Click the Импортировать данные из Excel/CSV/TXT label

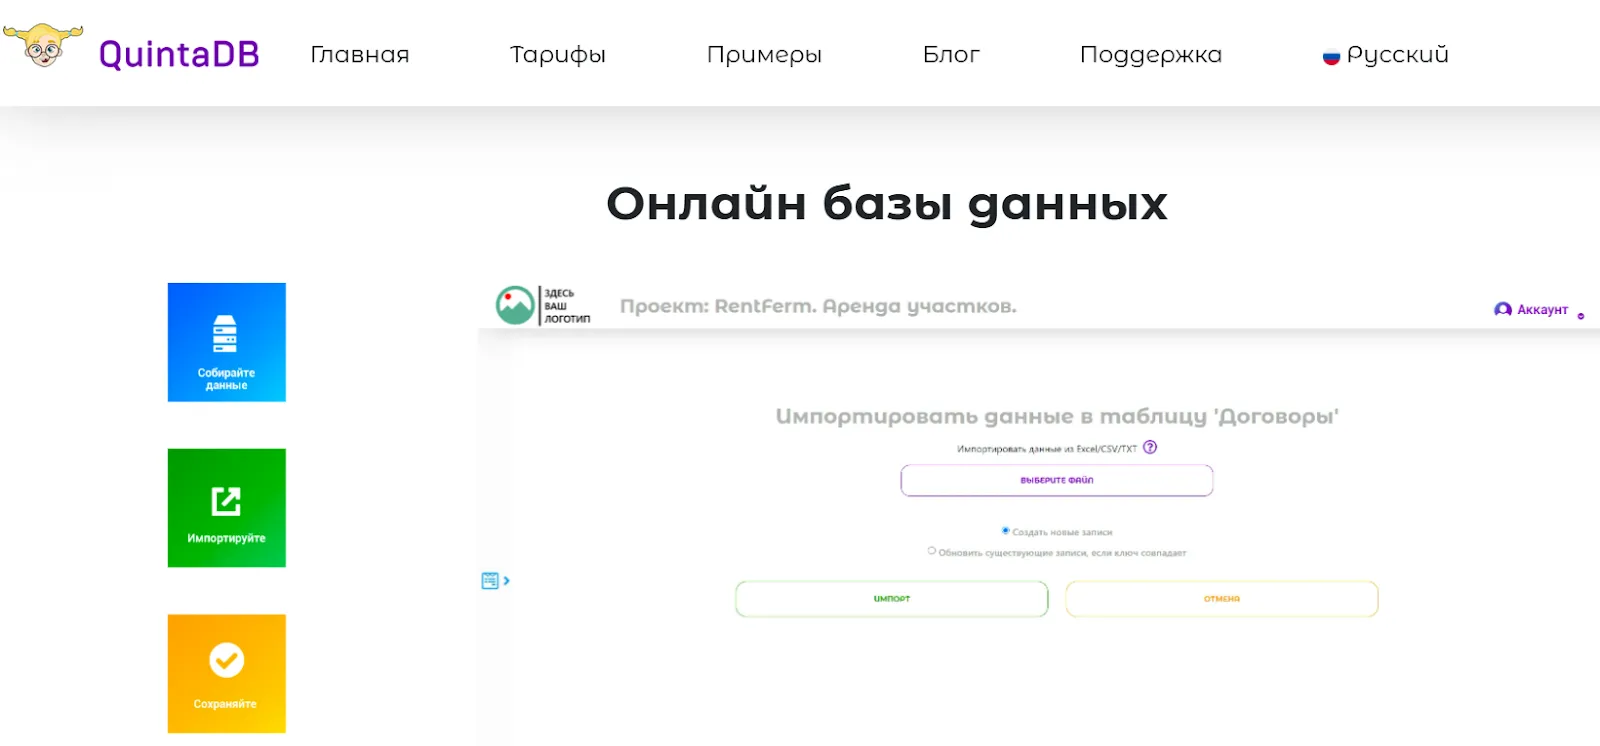[1047, 449]
